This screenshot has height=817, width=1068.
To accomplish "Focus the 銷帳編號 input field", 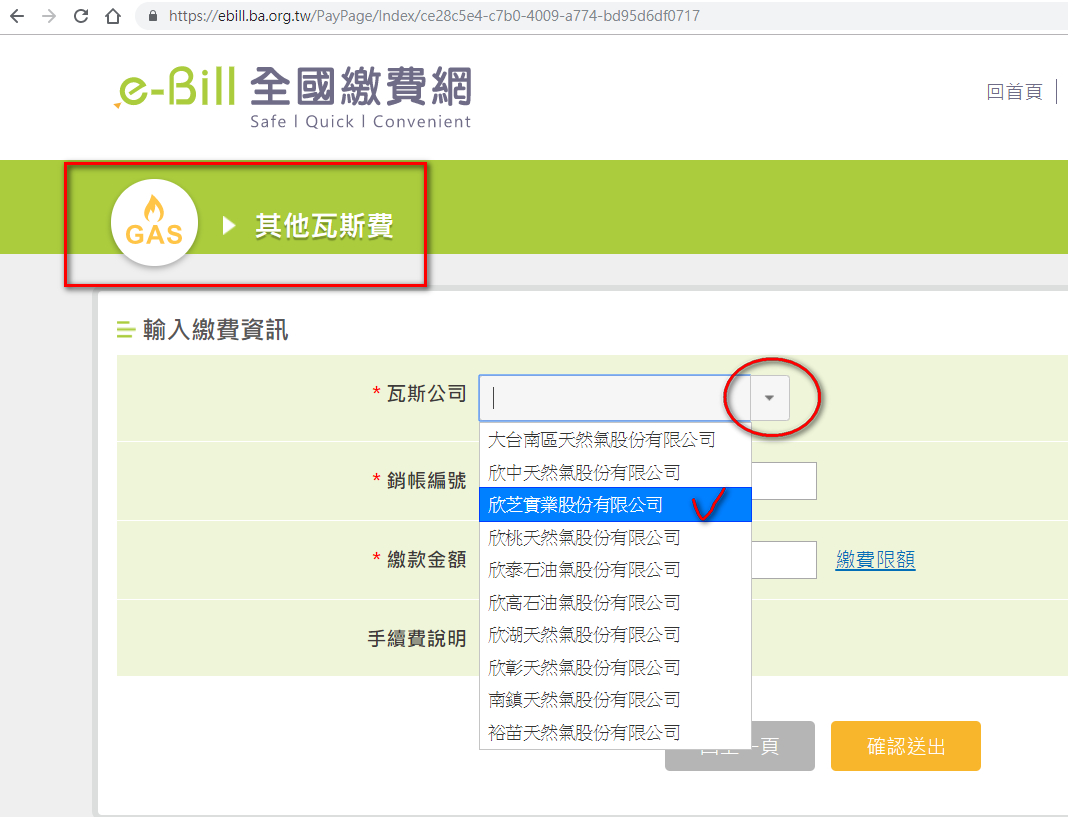I will point(784,481).
